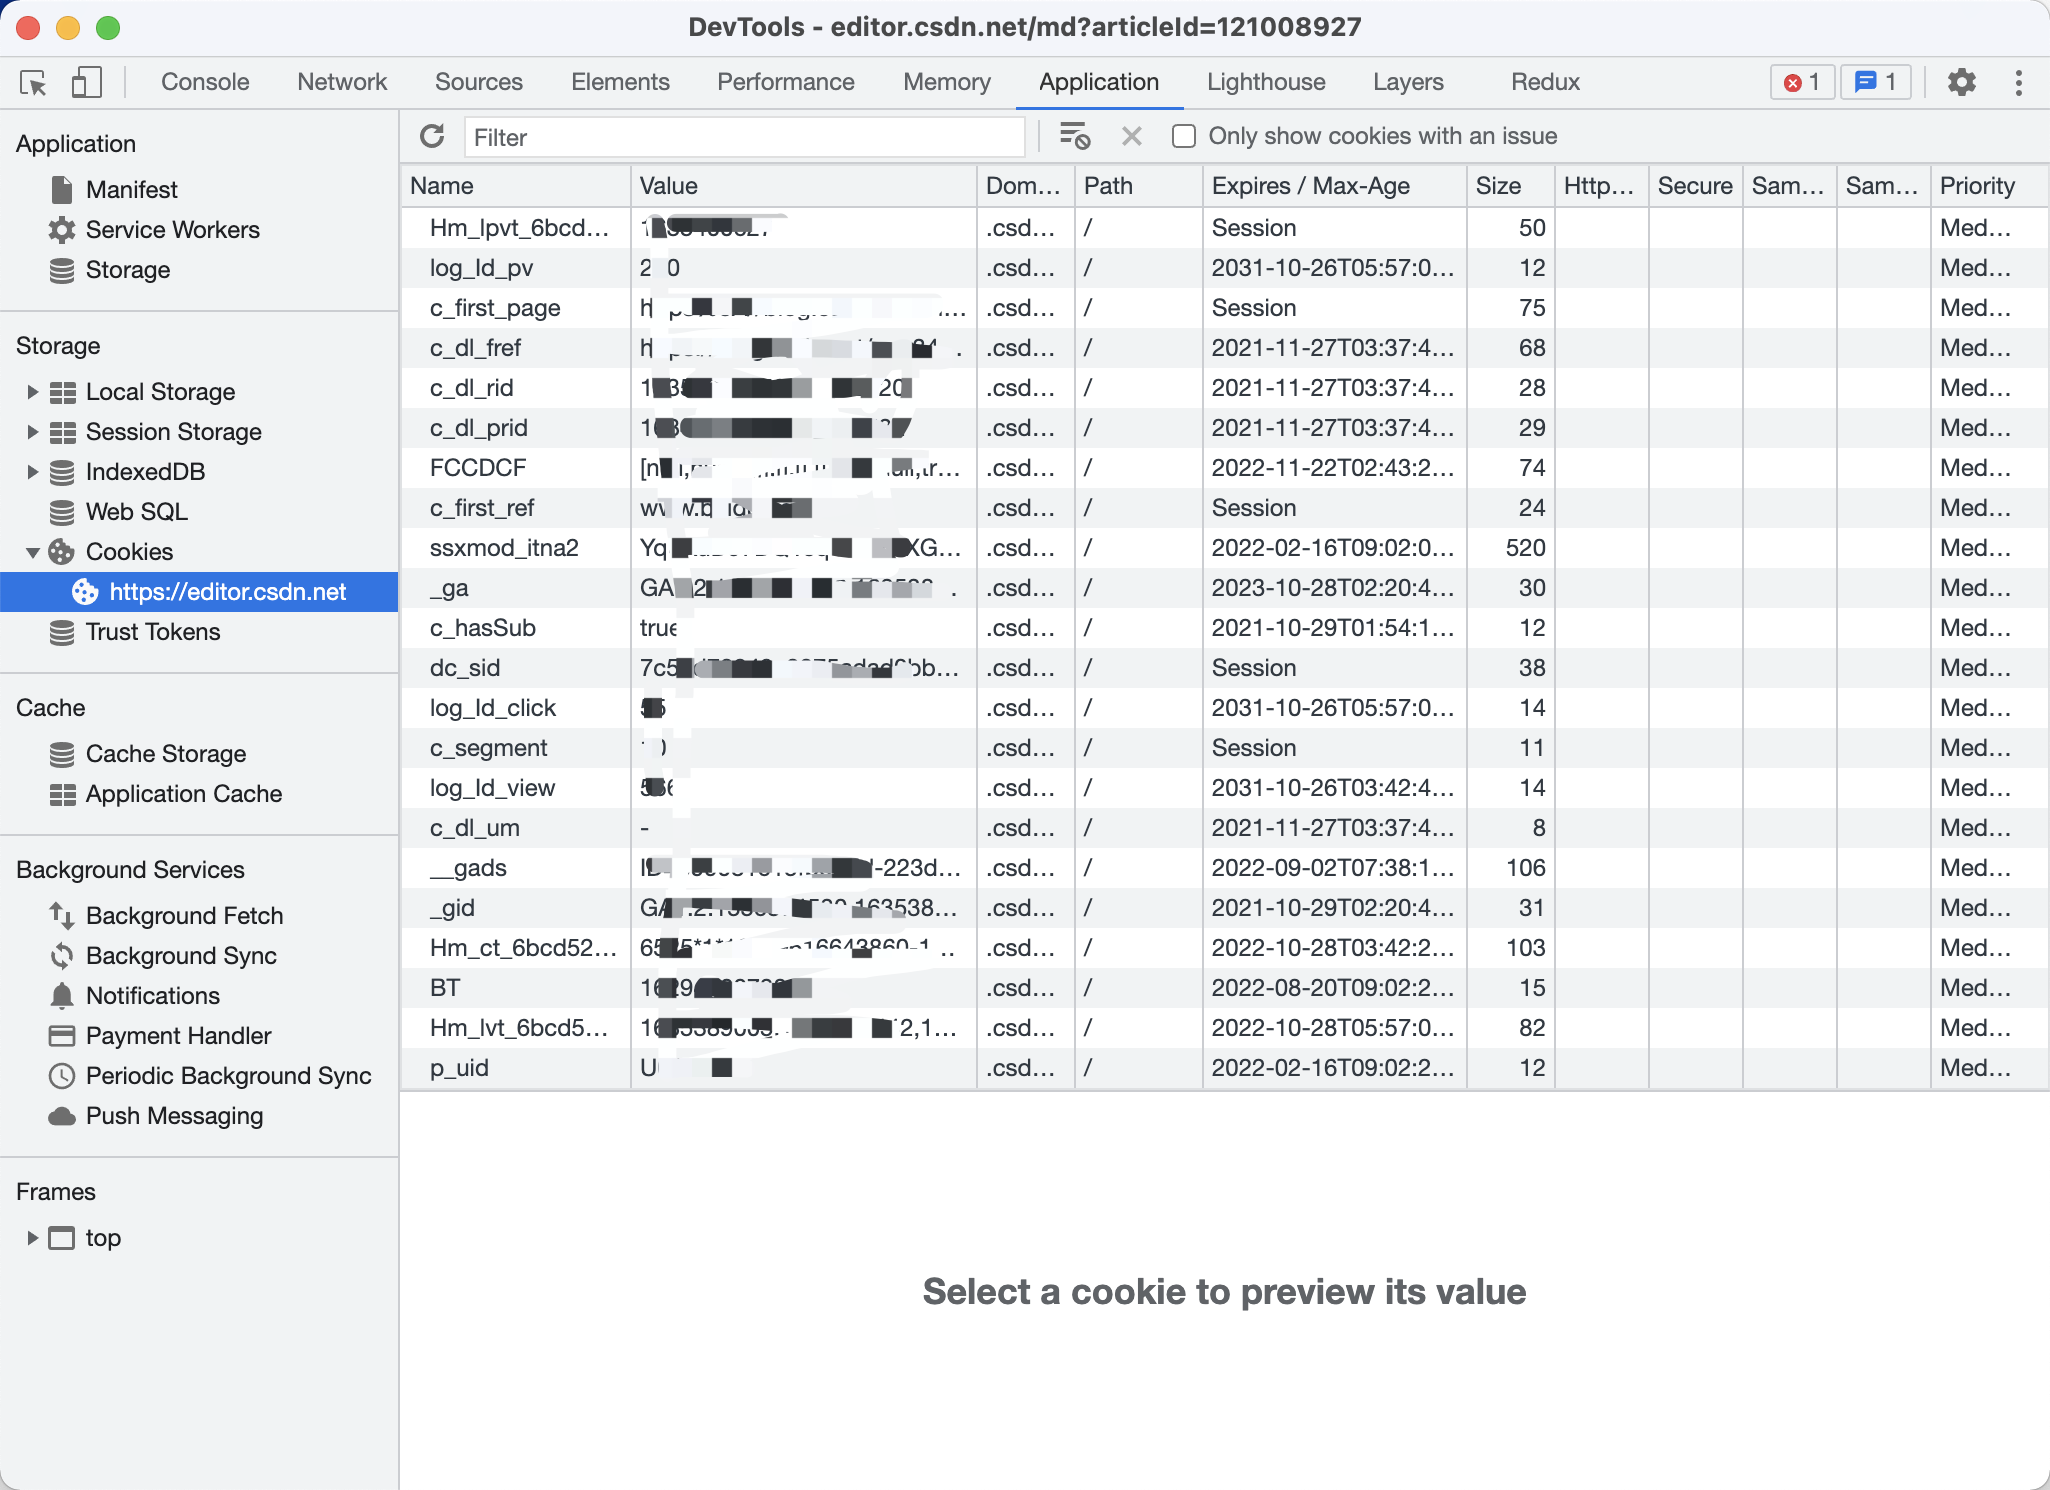This screenshot has height=1490, width=2050.
Task: Select https://editor.csdn.net cookie origin
Action: (x=199, y=591)
